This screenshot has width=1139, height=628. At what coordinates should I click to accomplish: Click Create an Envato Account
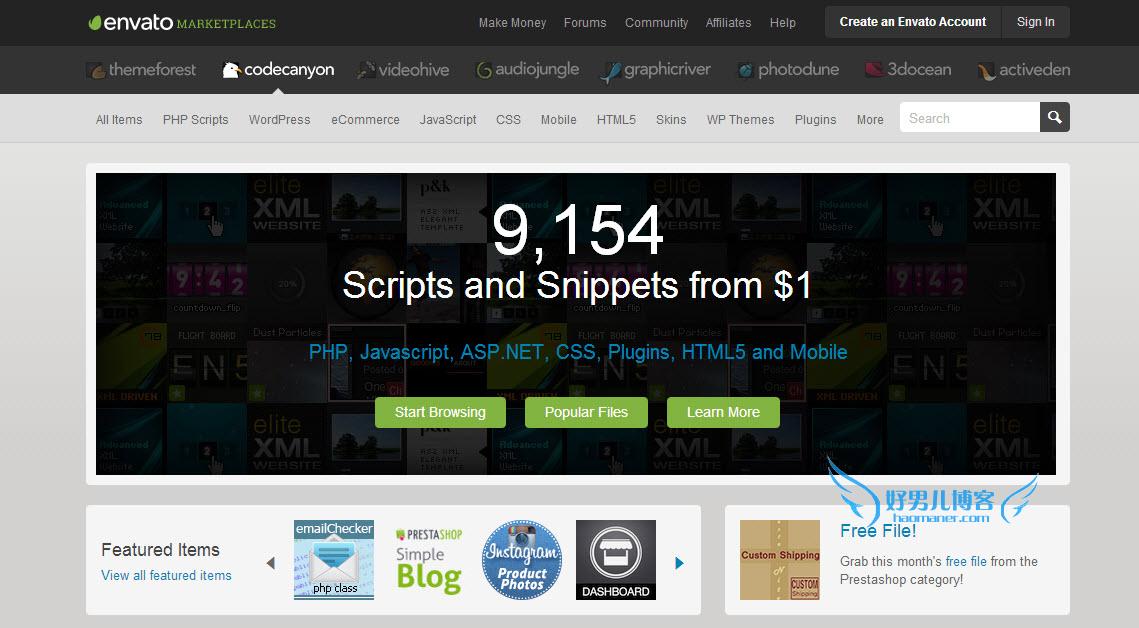(913, 22)
